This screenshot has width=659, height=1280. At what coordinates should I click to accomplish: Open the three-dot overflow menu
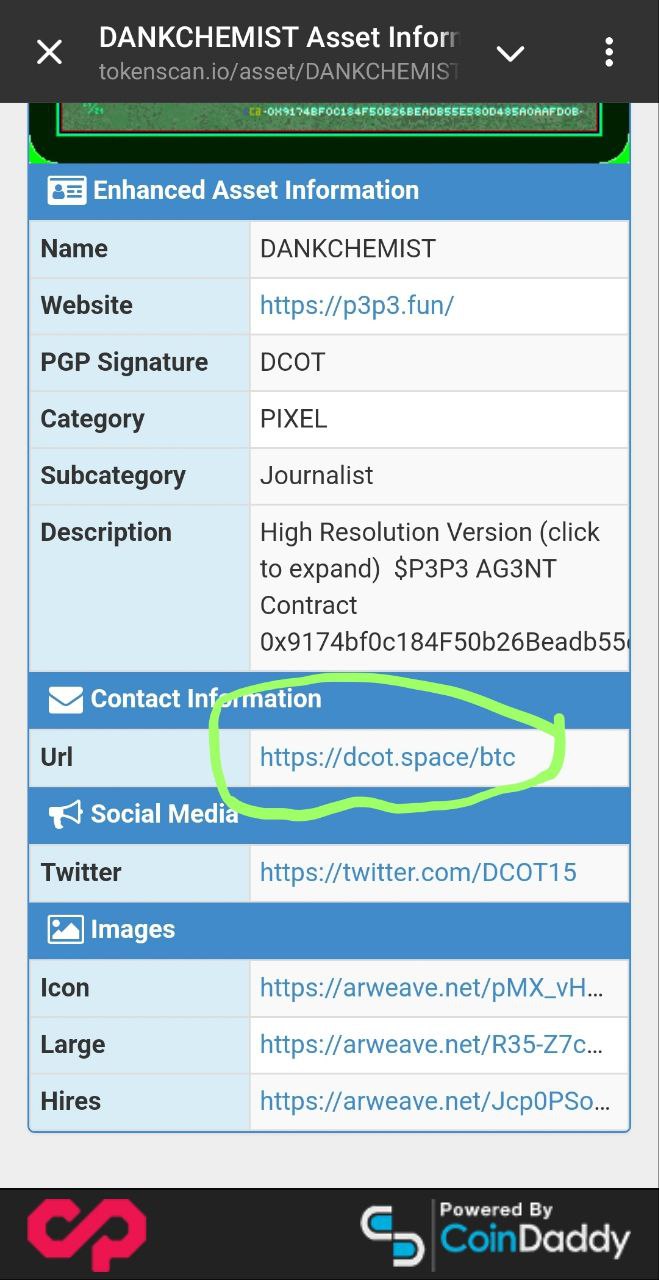[x=609, y=52]
